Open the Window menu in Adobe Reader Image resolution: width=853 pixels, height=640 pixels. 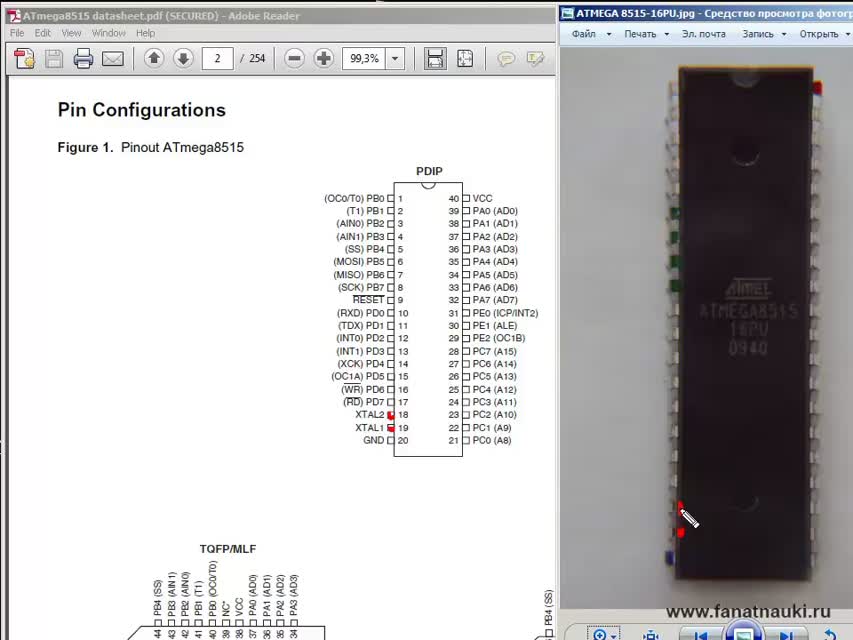(x=109, y=33)
